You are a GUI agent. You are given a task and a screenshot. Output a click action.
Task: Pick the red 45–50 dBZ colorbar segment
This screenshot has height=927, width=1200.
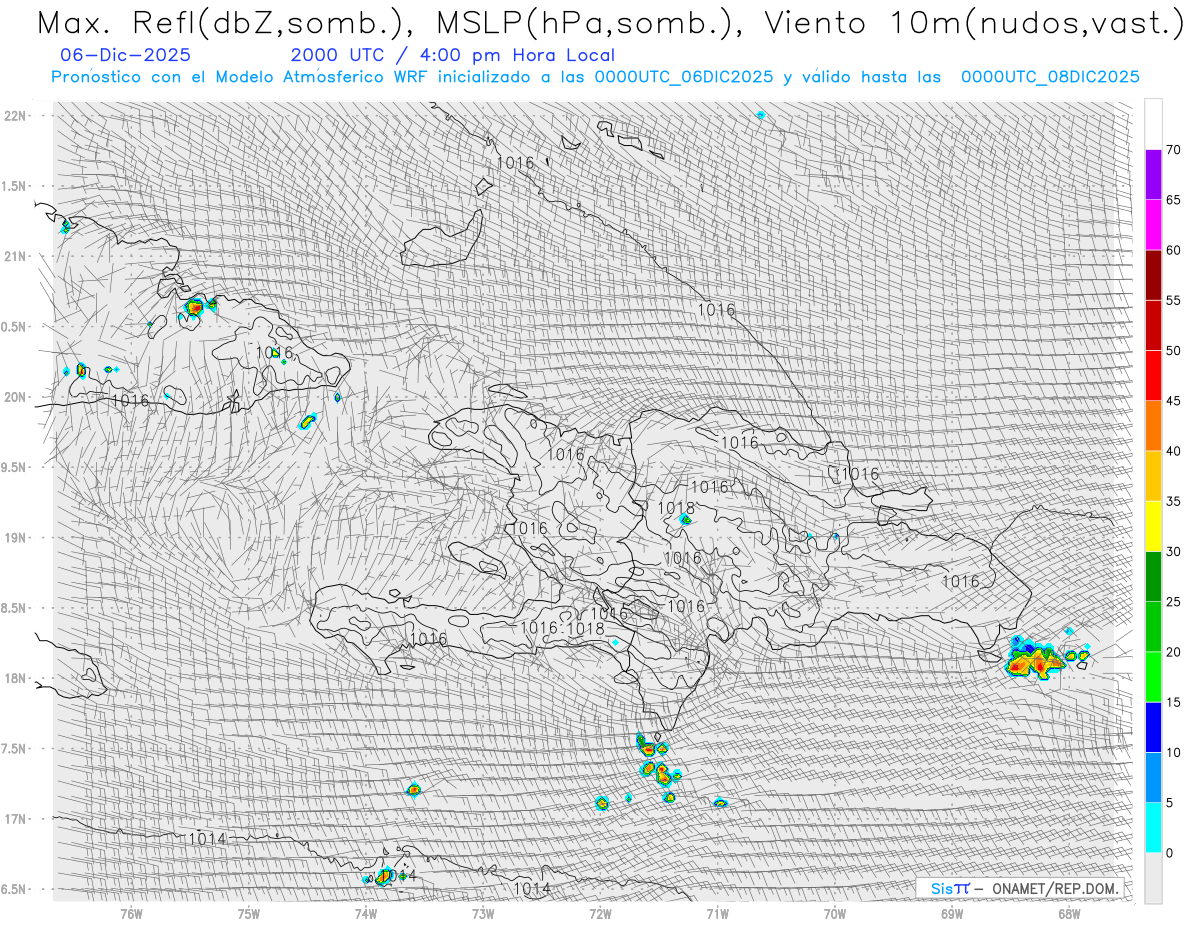pos(1153,376)
